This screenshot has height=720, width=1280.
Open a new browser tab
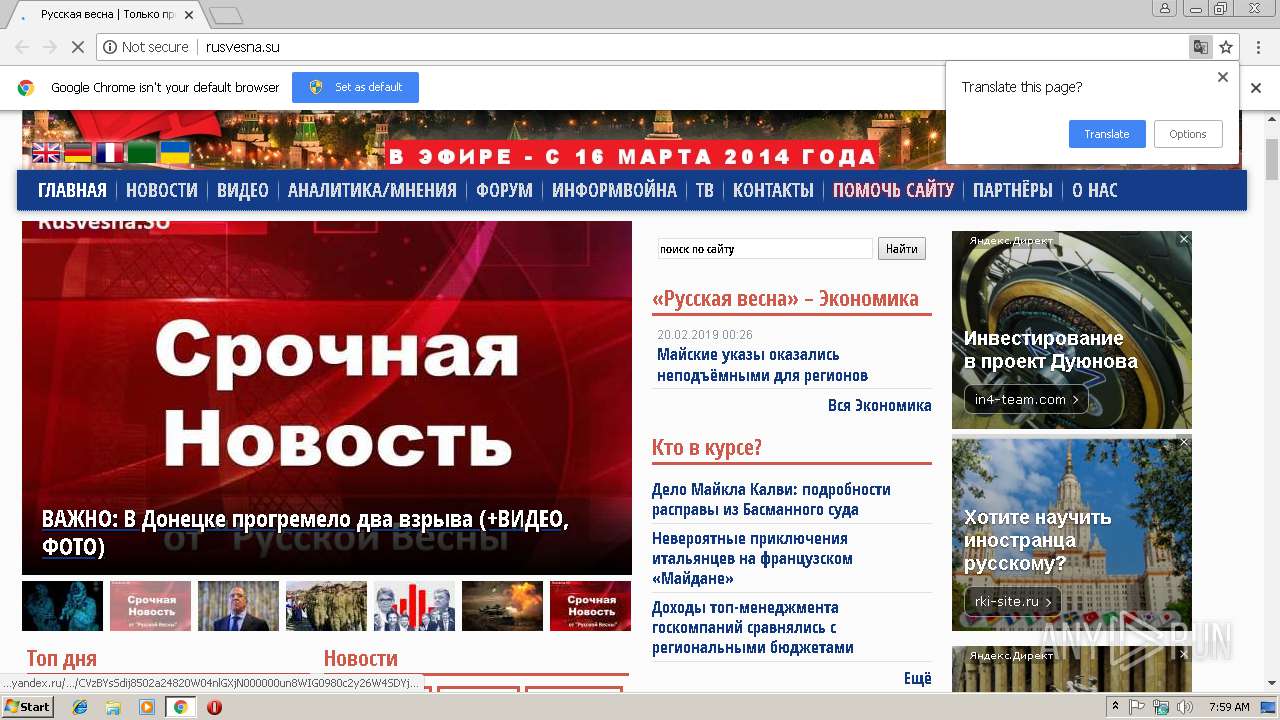[x=226, y=15]
